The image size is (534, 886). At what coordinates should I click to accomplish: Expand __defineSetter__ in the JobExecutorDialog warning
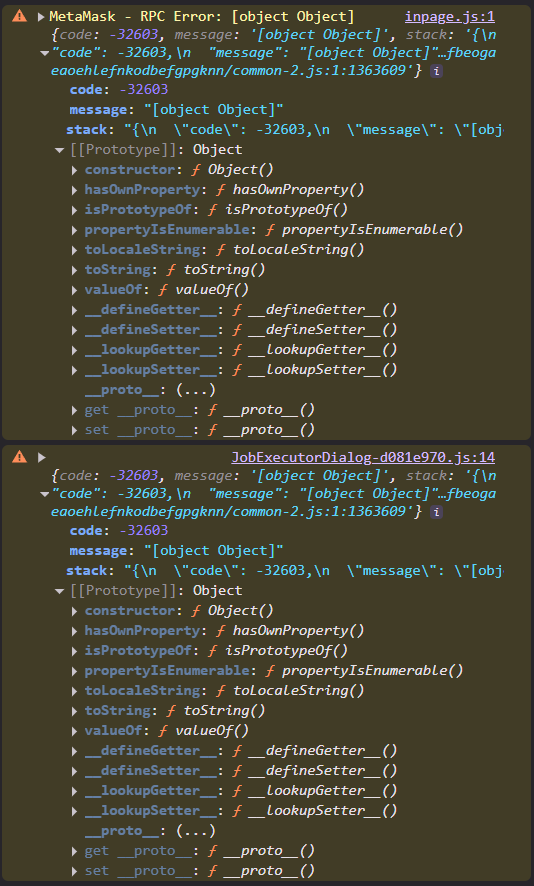(x=75, y=771)
